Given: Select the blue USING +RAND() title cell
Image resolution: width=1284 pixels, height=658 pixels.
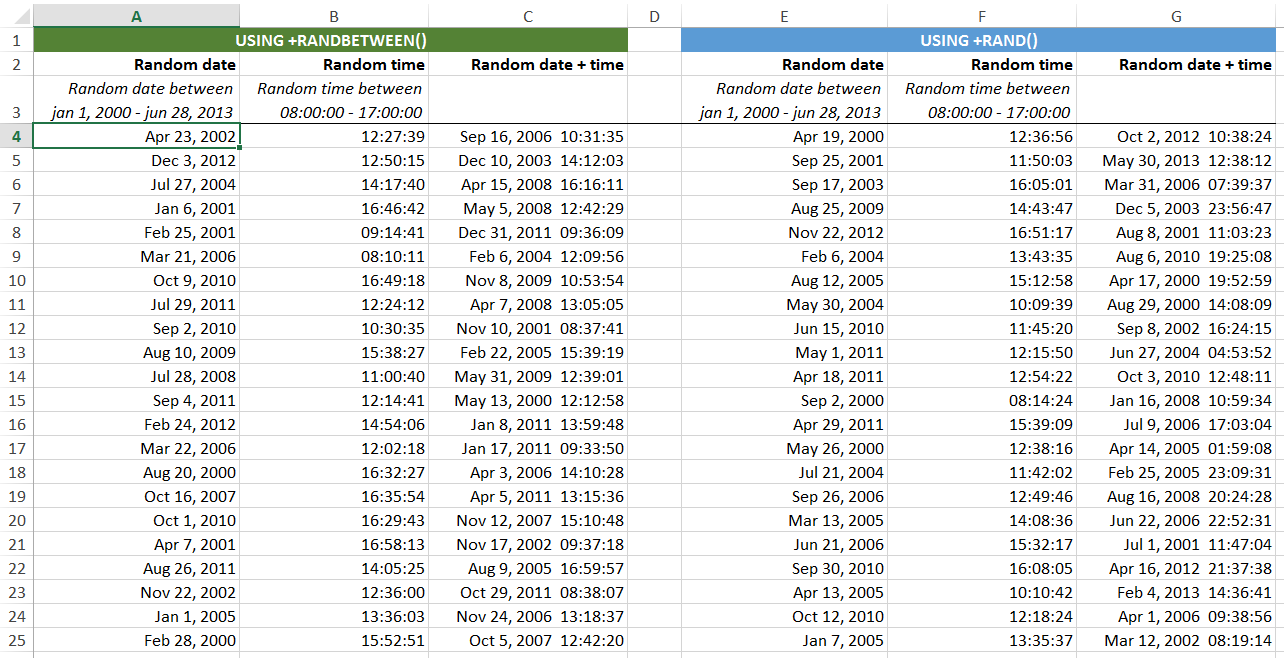Looking at the screenshot, I should point(978,40).
